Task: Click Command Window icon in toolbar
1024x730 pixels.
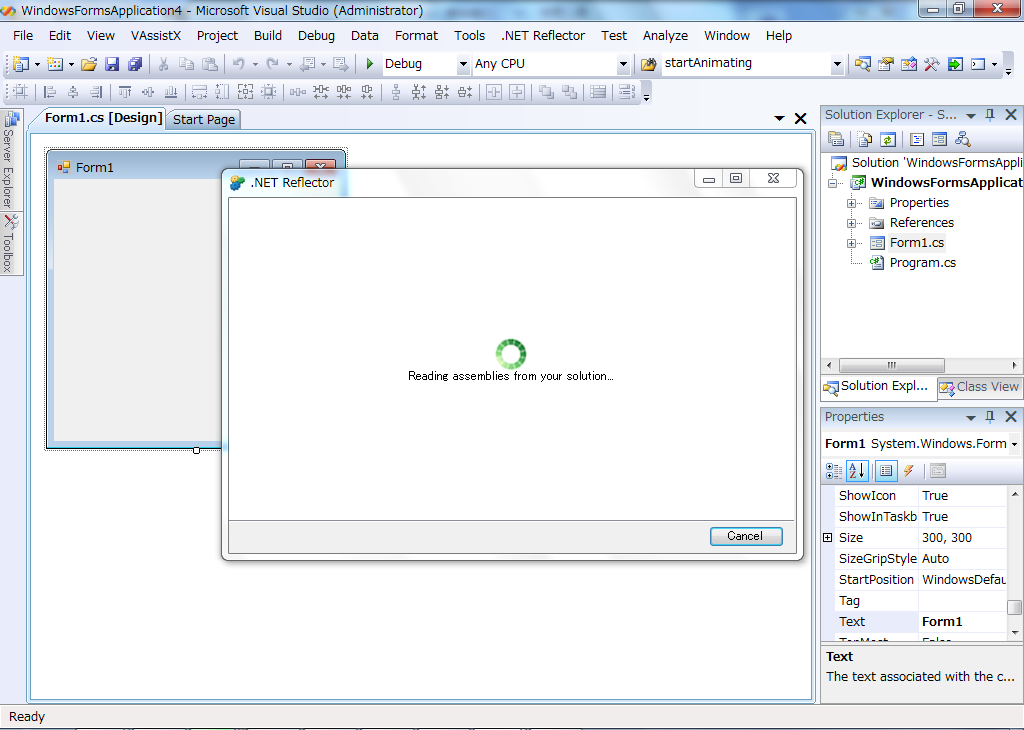Action: 978,64
